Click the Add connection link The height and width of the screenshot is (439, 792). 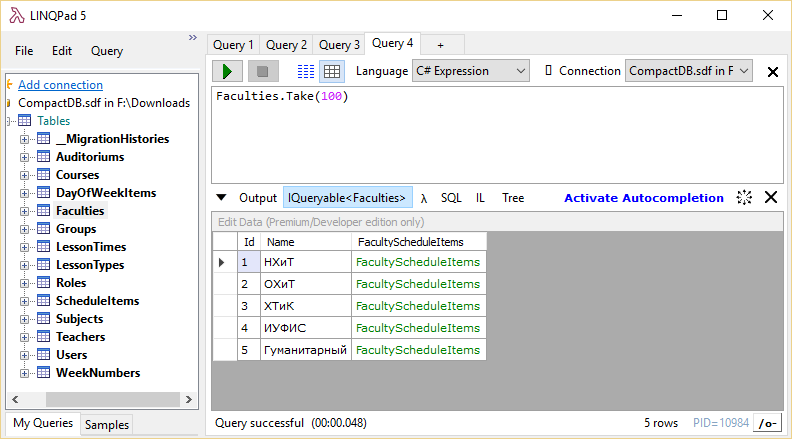coord(60,85)
